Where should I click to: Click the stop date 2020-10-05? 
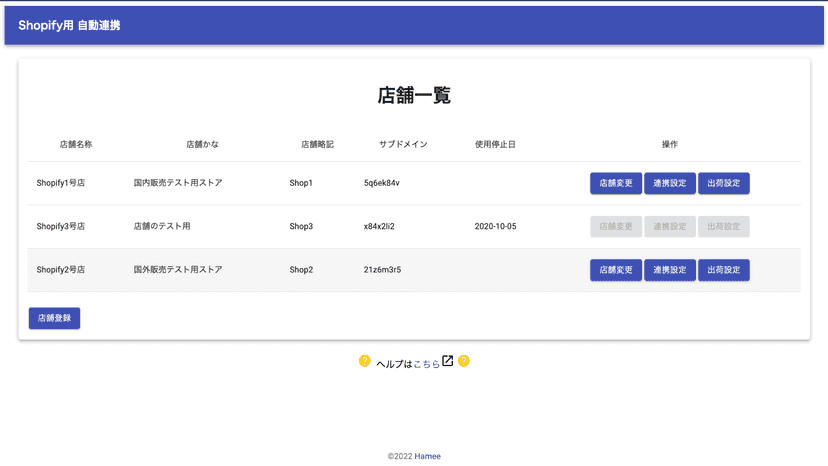point(495,227)
